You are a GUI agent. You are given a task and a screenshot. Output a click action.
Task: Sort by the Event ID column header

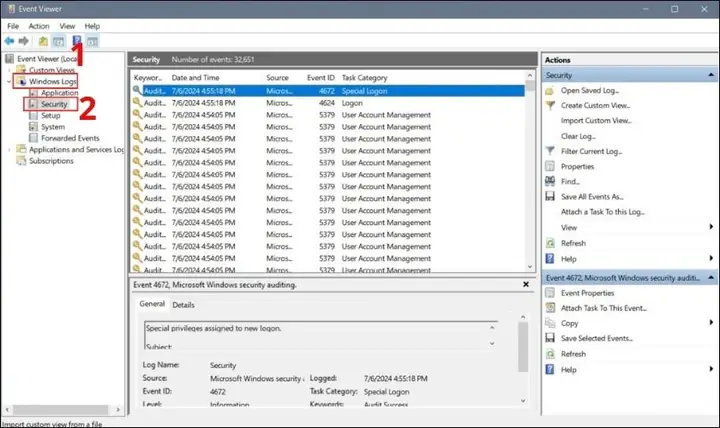point(321,78)
